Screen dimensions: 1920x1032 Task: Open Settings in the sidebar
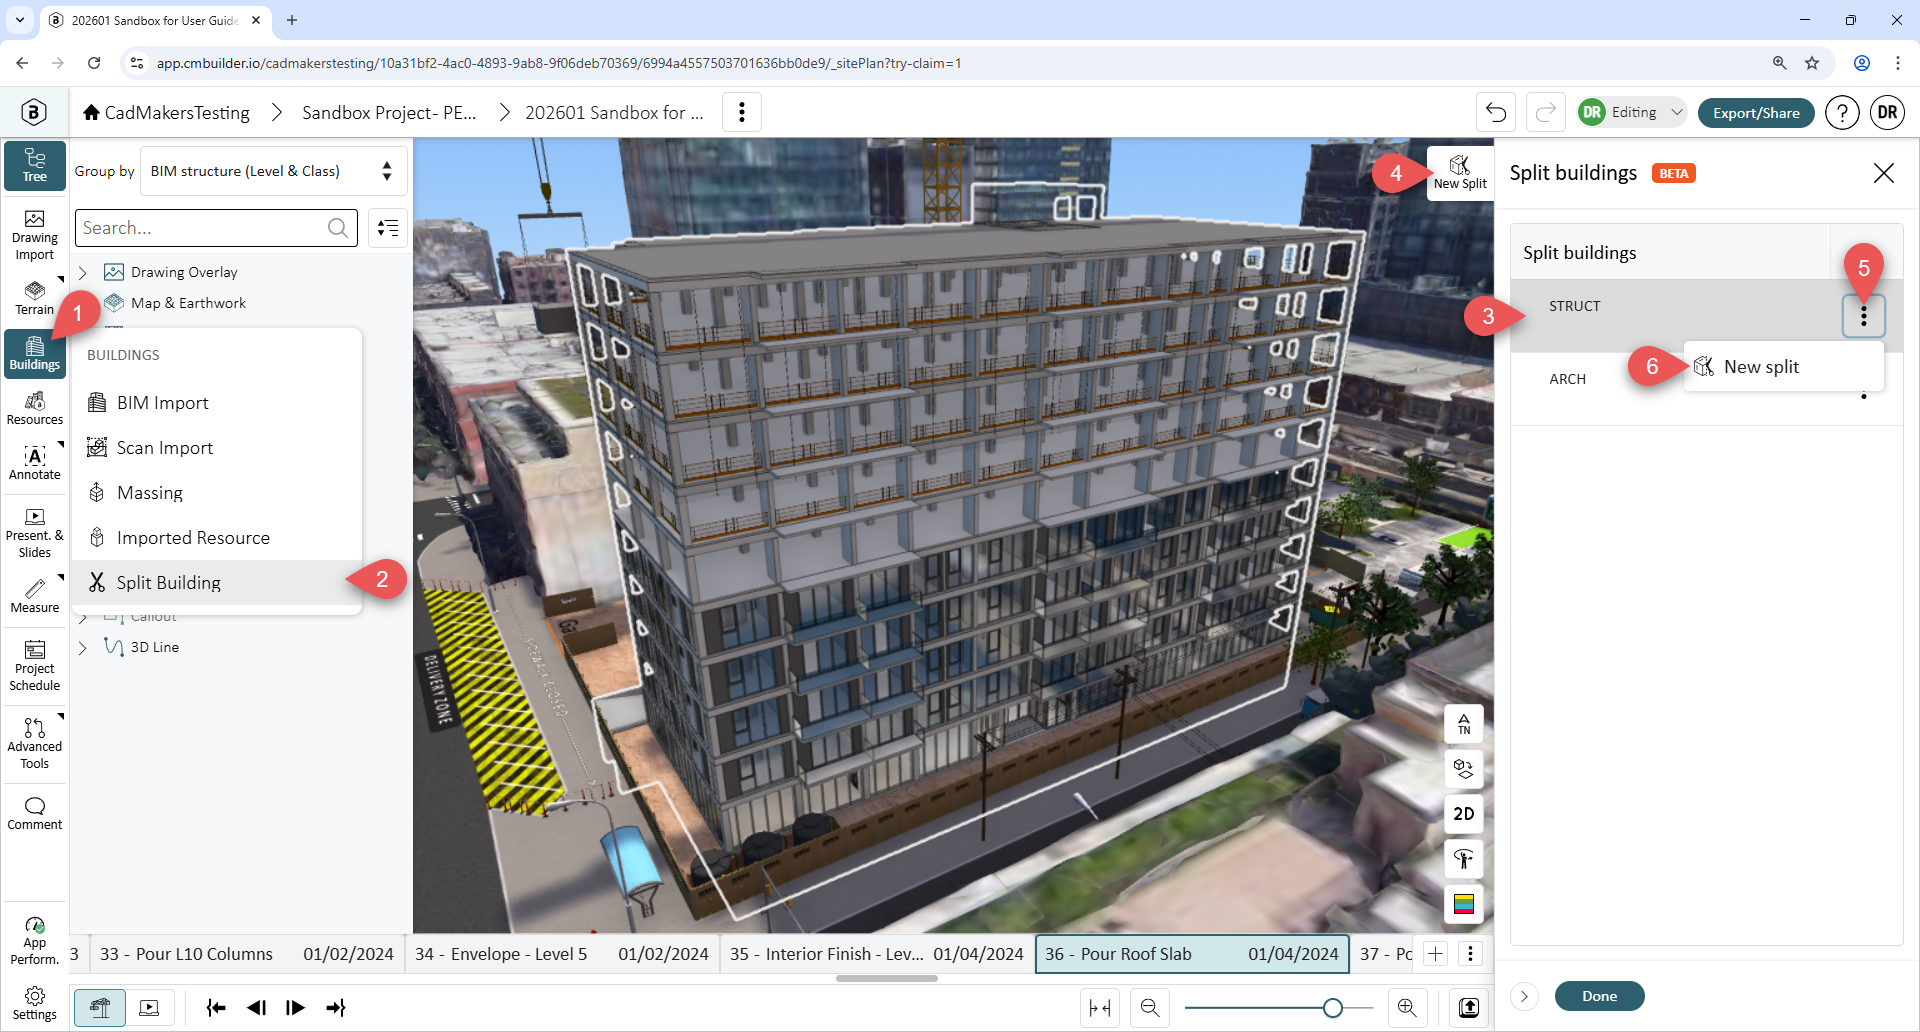point(35,1004)
